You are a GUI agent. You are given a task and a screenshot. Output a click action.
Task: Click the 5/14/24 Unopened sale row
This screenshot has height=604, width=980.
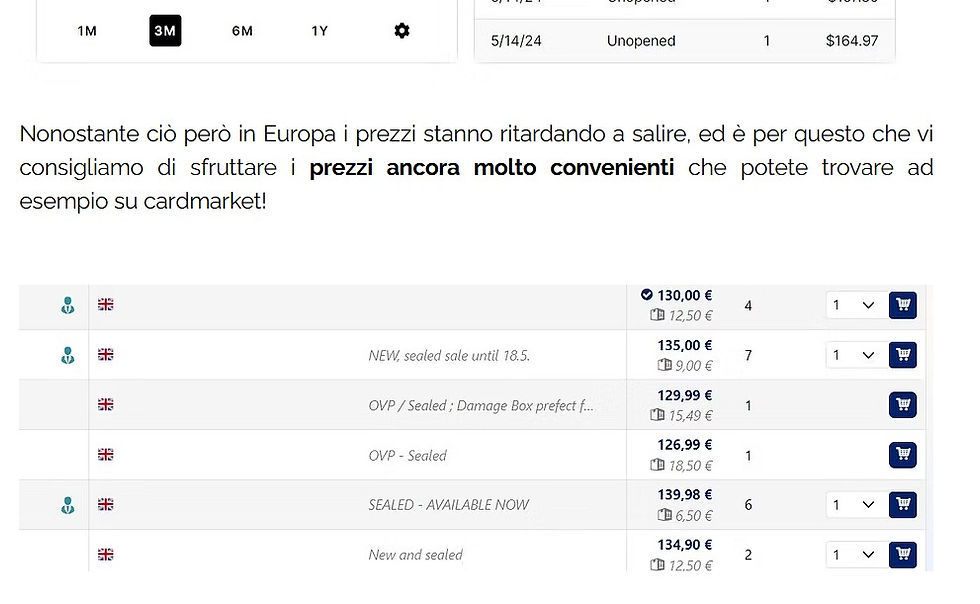pyautogui.click(x=684, y=41)
